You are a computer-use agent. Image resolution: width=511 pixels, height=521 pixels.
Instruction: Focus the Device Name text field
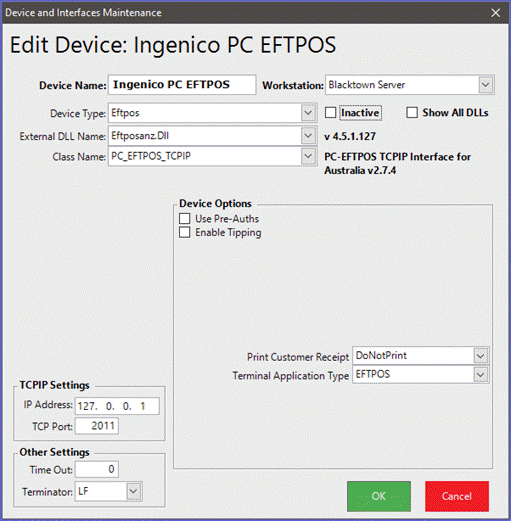pos(182,85)
